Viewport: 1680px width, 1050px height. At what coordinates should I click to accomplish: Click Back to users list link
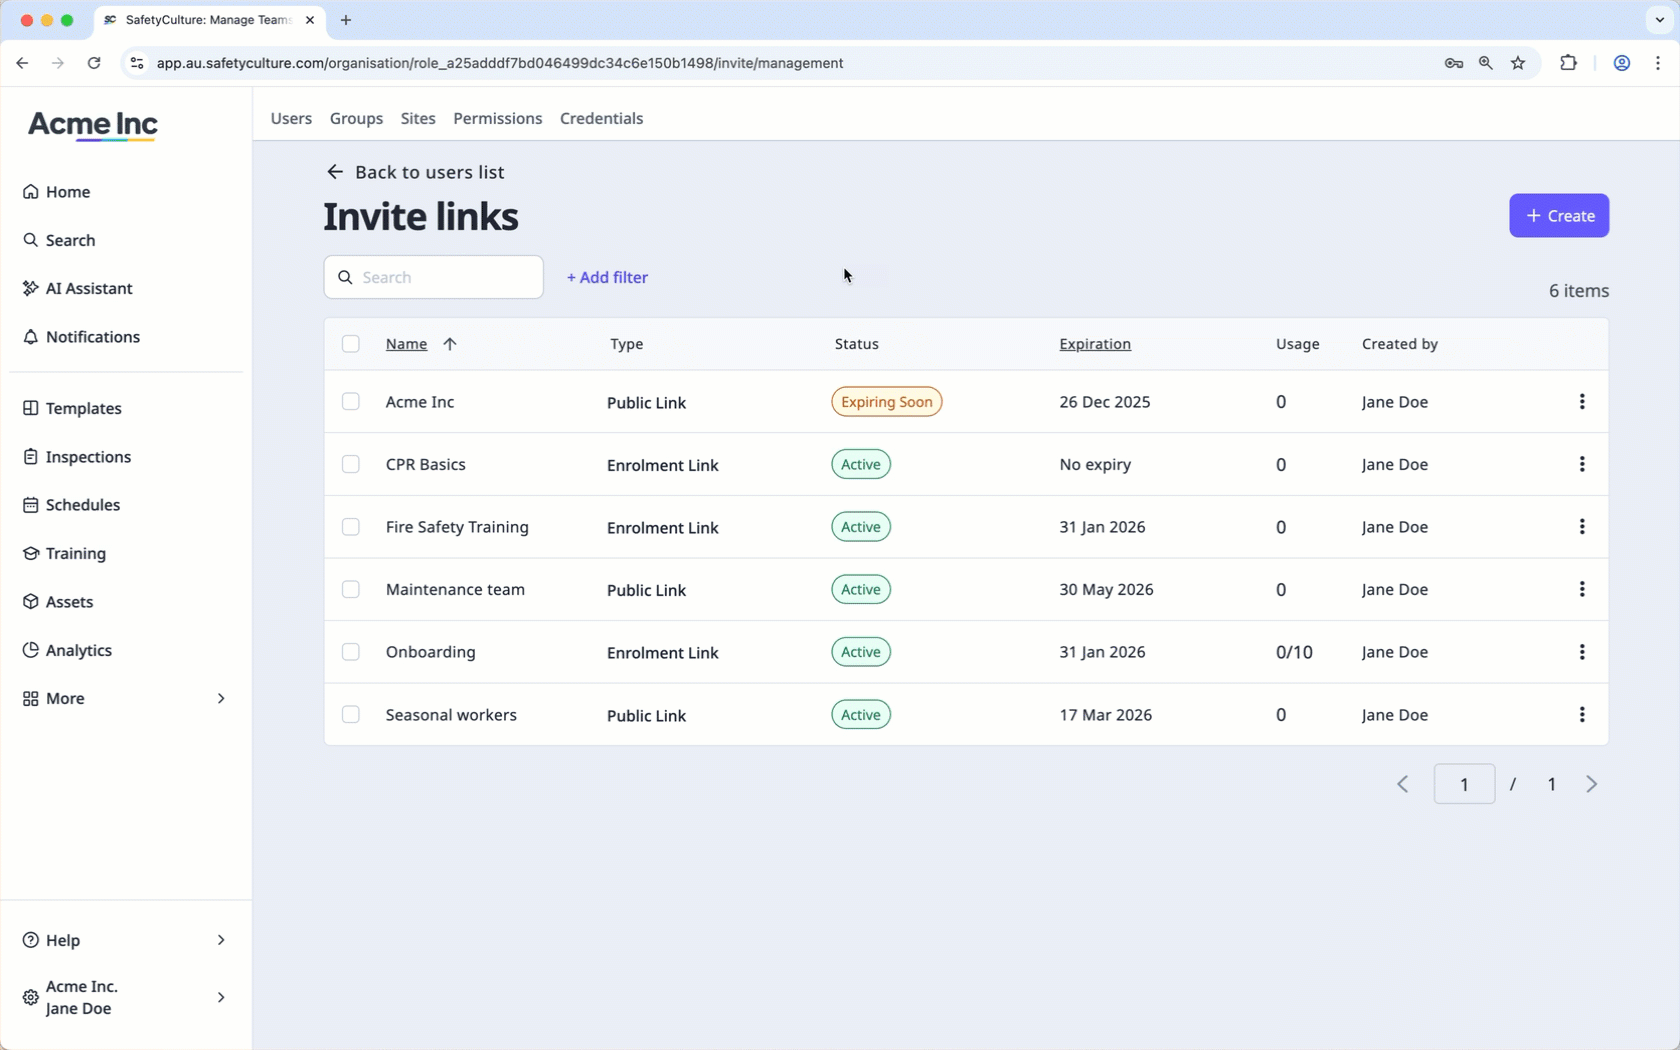[429, 172]
